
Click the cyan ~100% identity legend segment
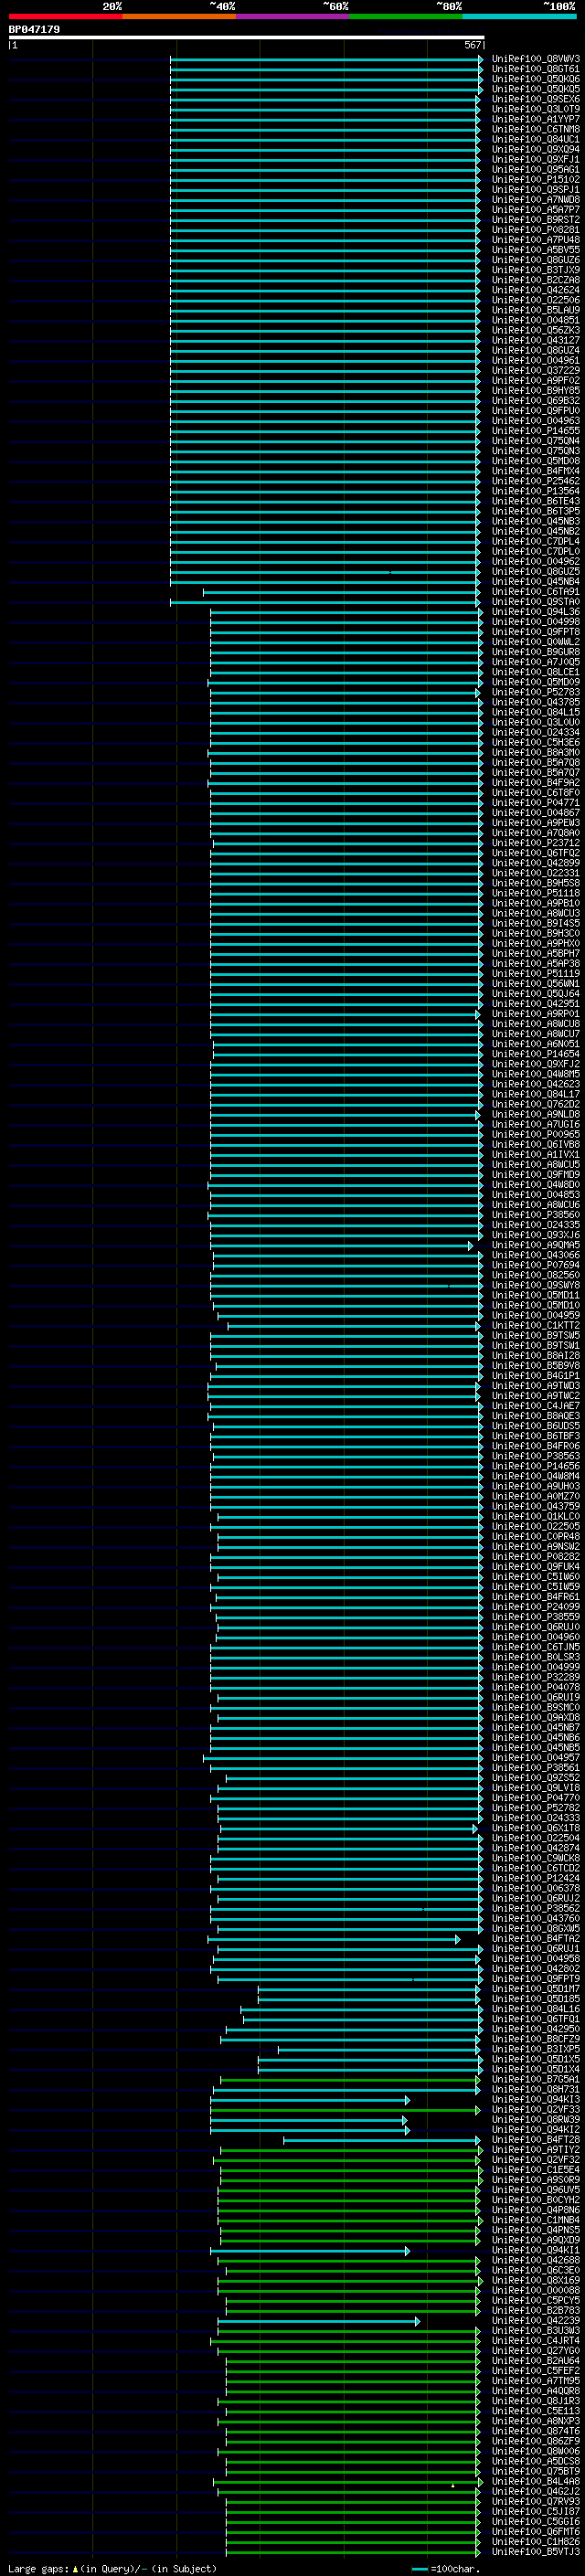pos(519,16)
